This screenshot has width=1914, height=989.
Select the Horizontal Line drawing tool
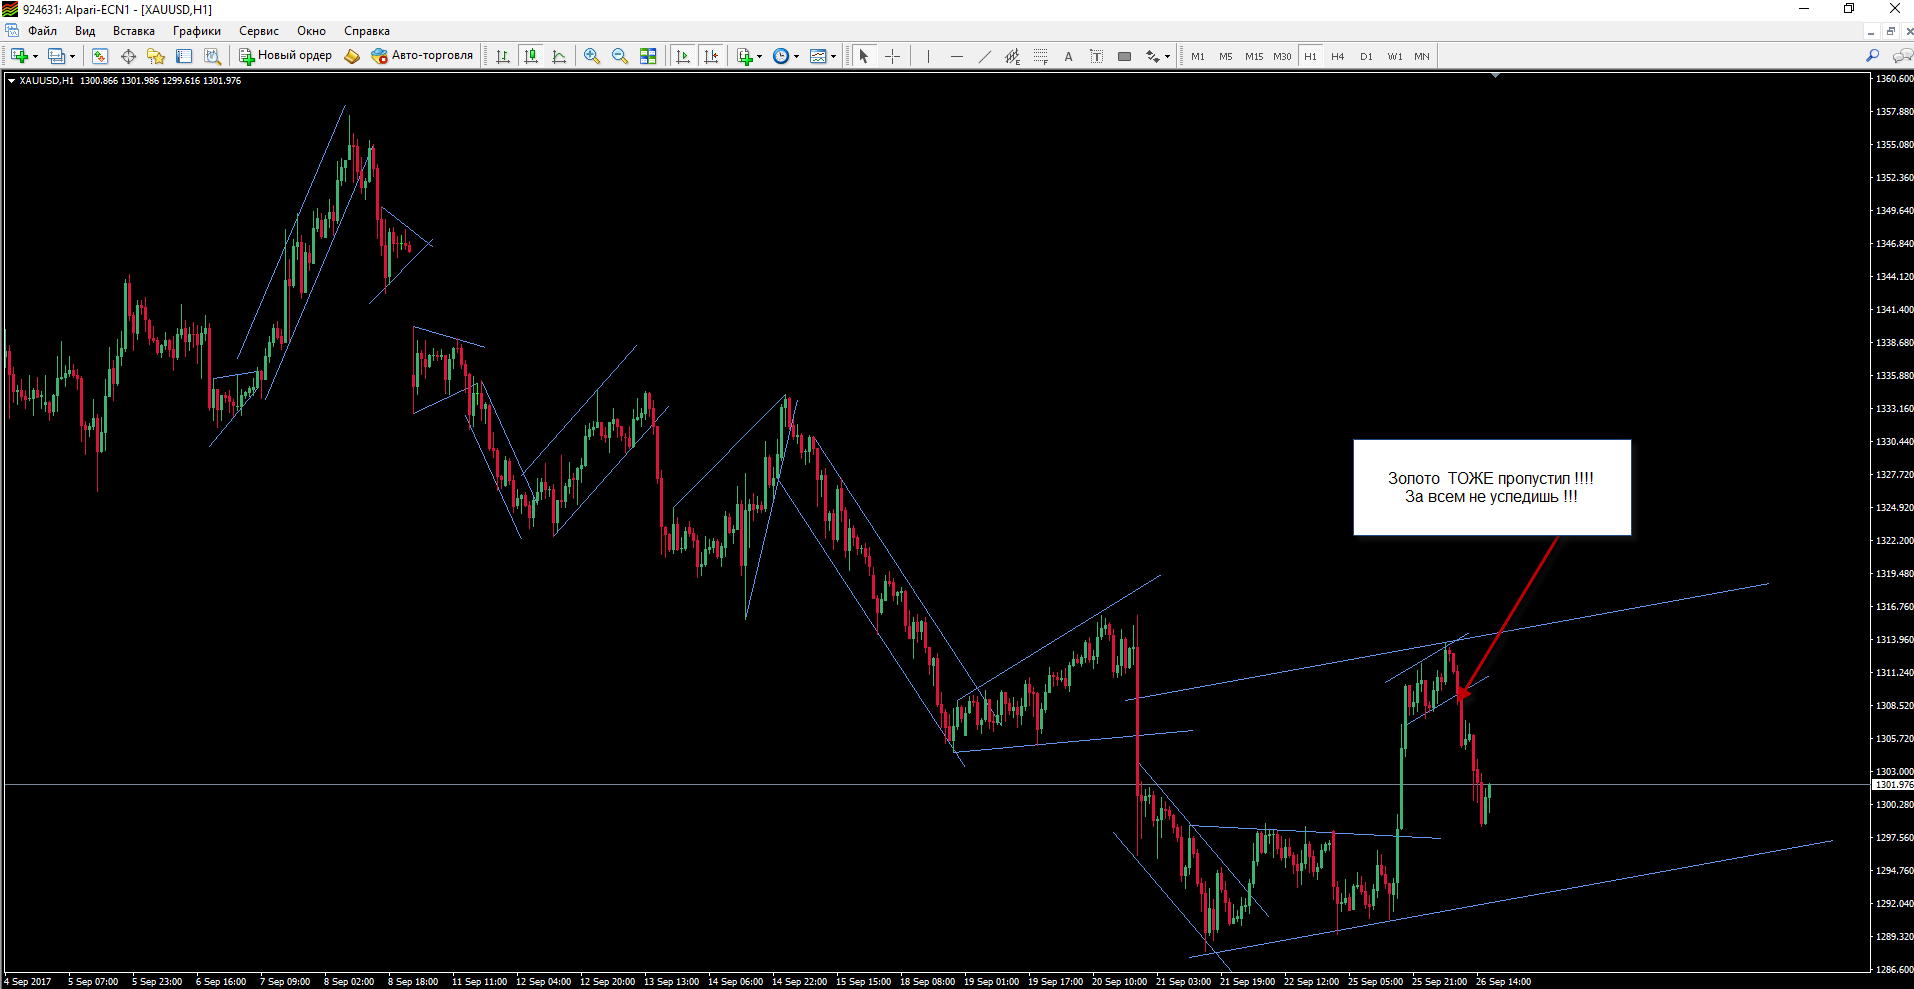pos(956,56)
